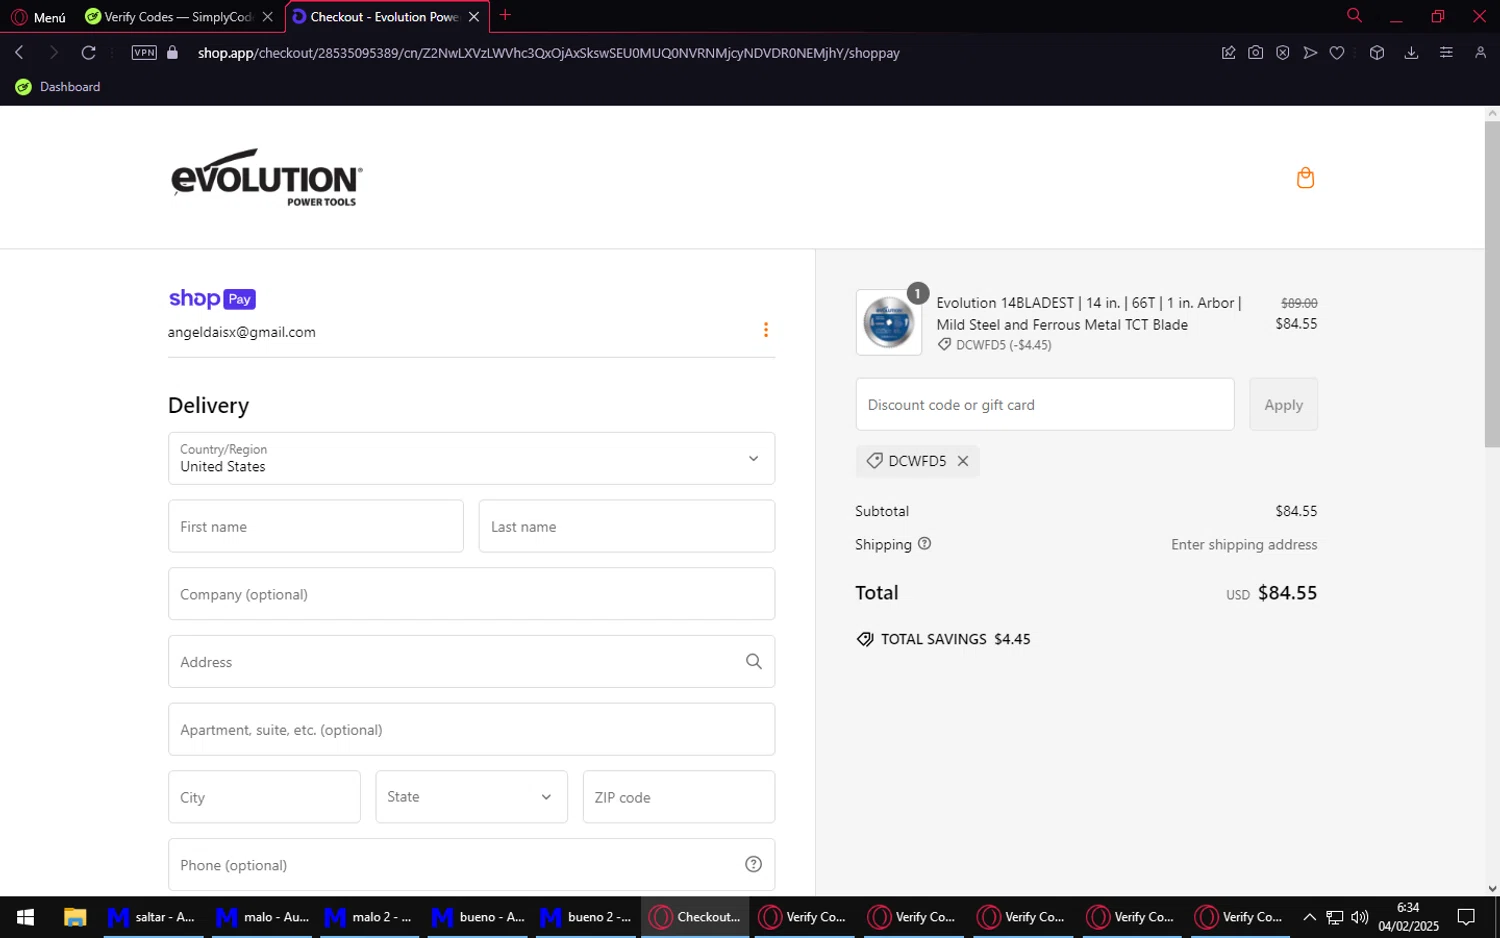Open a new browser tab
This screenshot has width=1500, height=938.
pos(505,15)
